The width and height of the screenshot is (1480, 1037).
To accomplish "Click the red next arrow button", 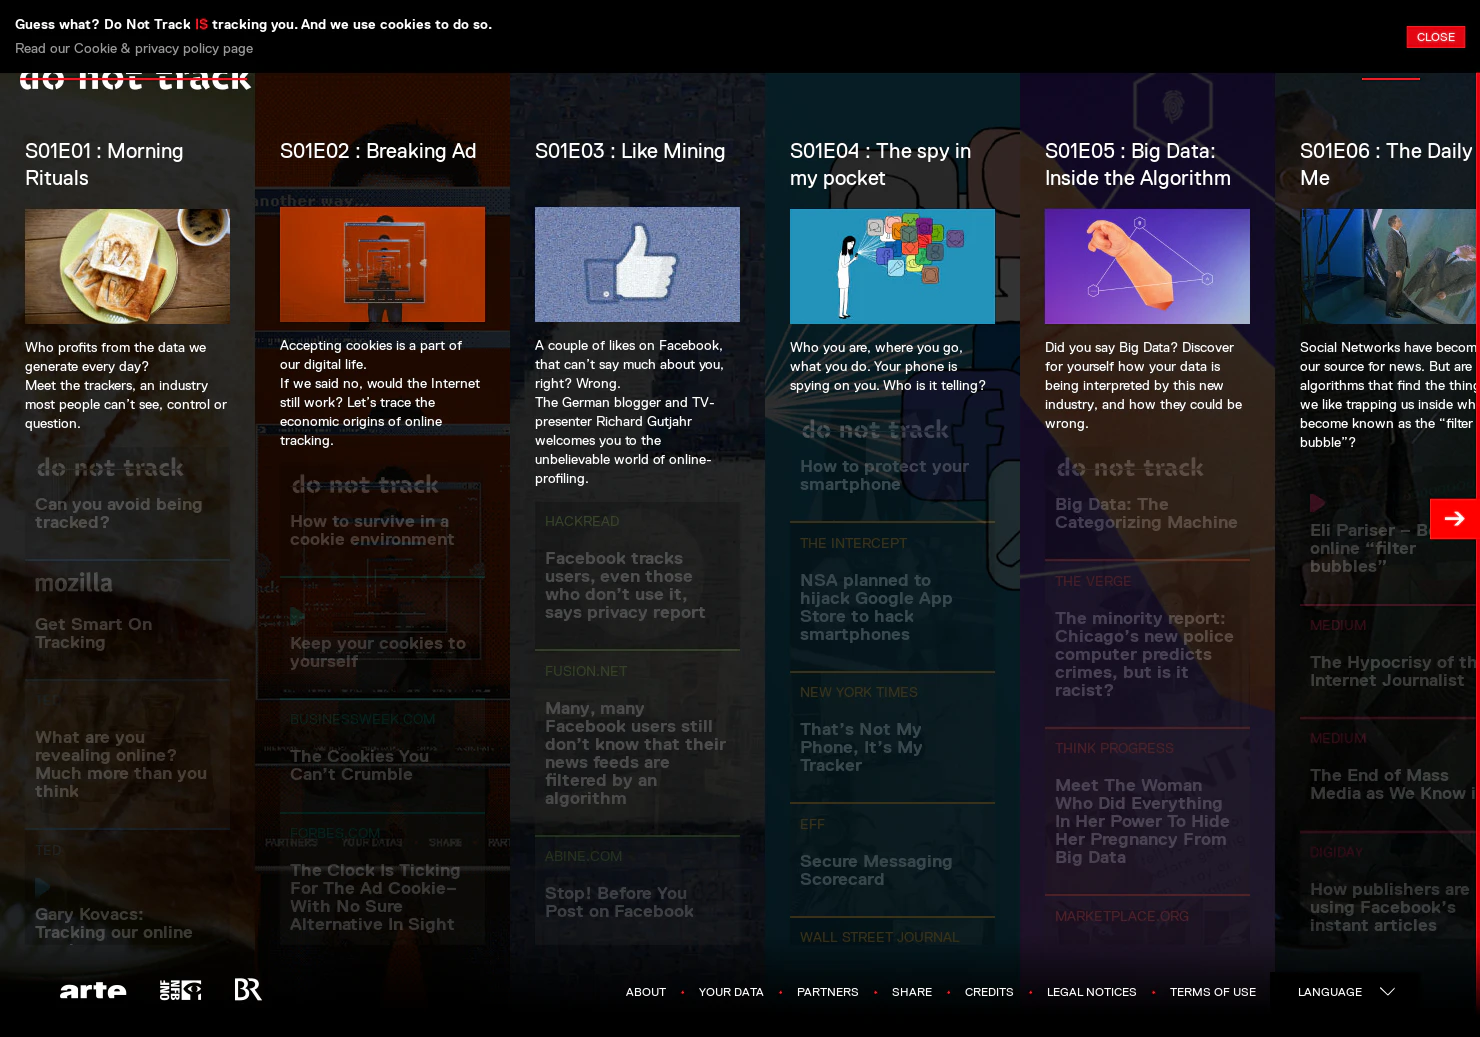I will pos(1454,518).
